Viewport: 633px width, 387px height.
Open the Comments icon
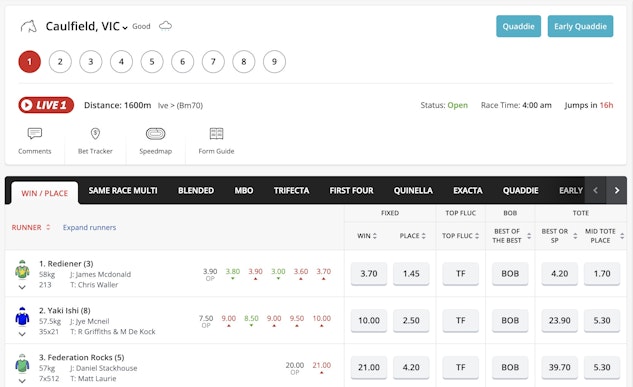tap(35, 134)
